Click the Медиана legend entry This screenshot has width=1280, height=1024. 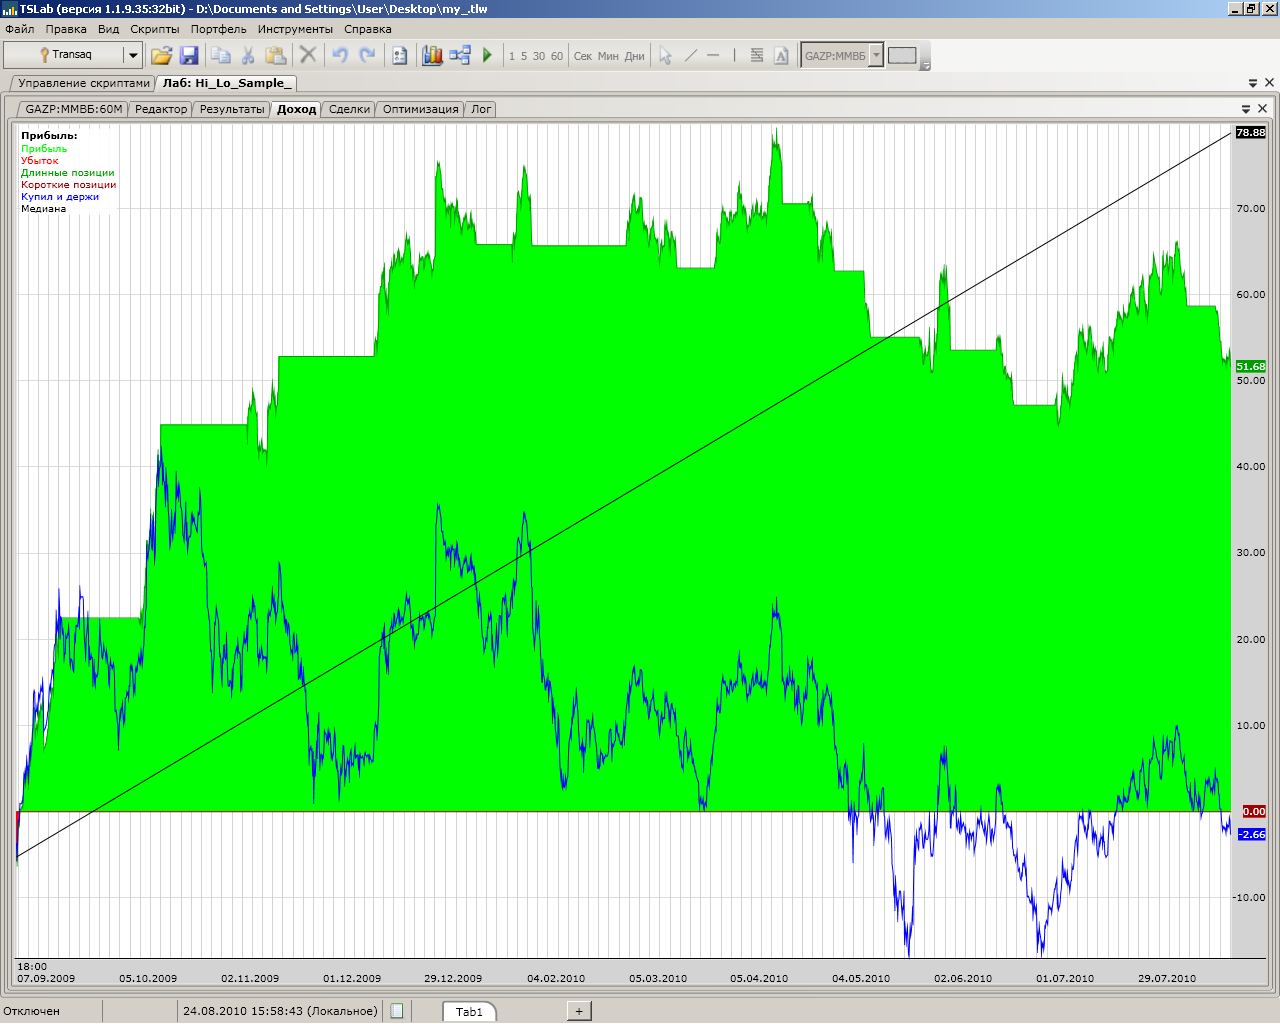[43, 208]
